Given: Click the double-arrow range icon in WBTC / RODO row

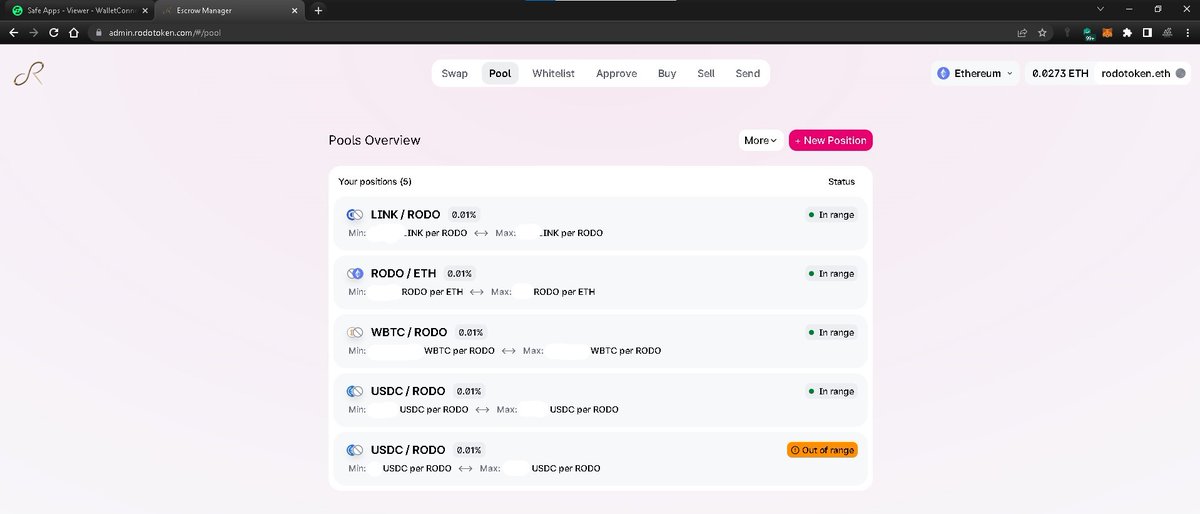Looking at the screenshot, I should coord(508,351).
